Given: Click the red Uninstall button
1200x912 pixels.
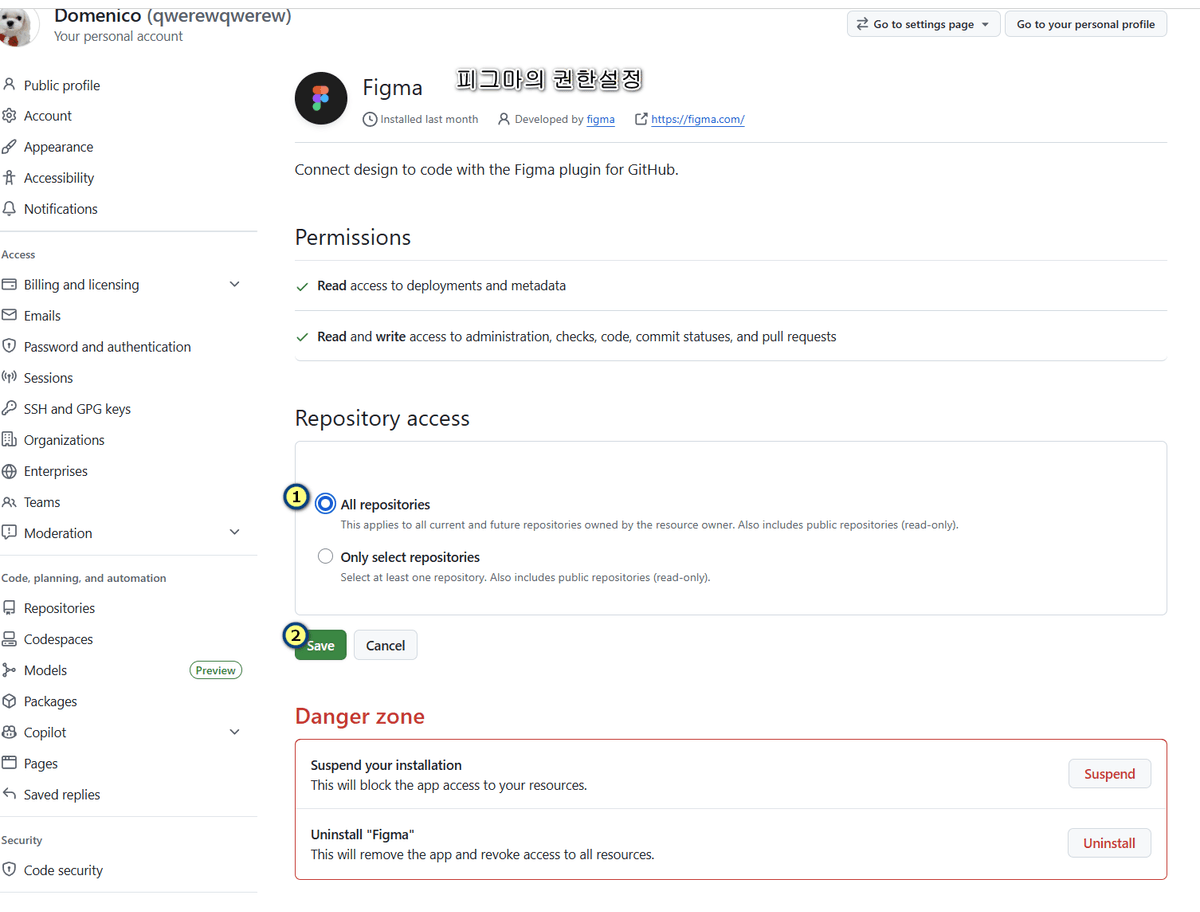Looking at the screenshot, I should 1109,843.
